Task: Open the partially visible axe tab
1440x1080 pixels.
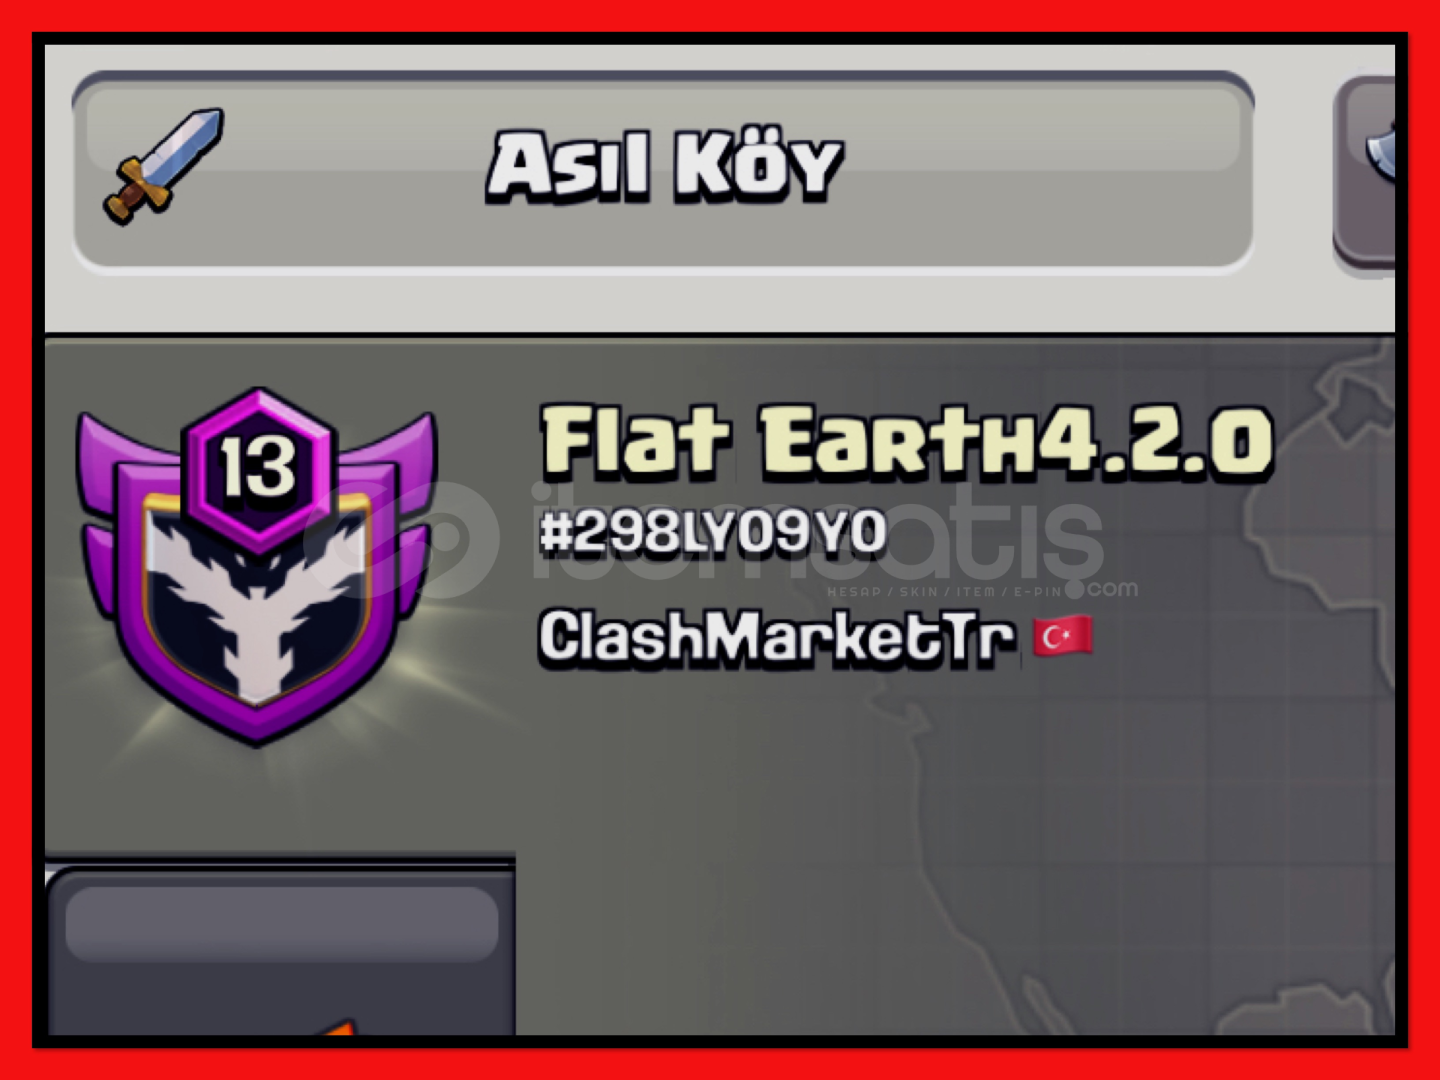Action: (1366, 170)
